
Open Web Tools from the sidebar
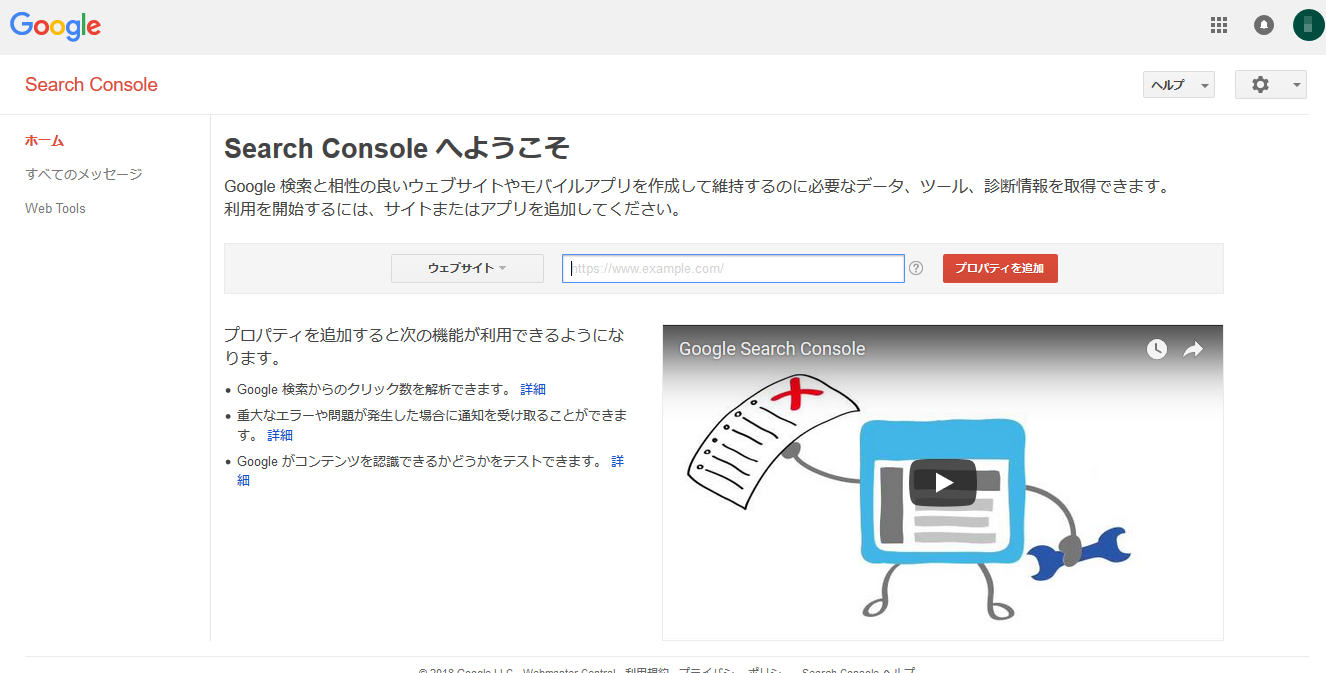55,208
